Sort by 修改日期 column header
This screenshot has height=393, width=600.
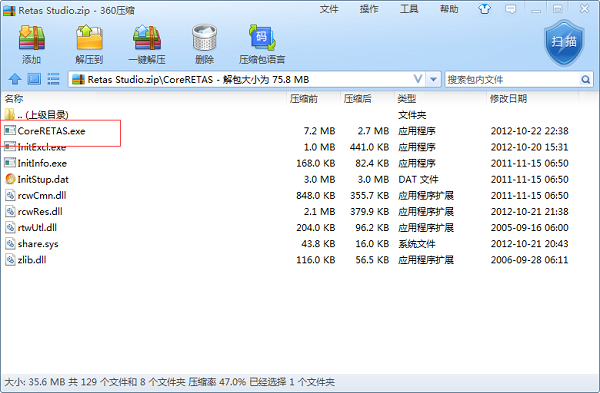[x=509, y=99]
